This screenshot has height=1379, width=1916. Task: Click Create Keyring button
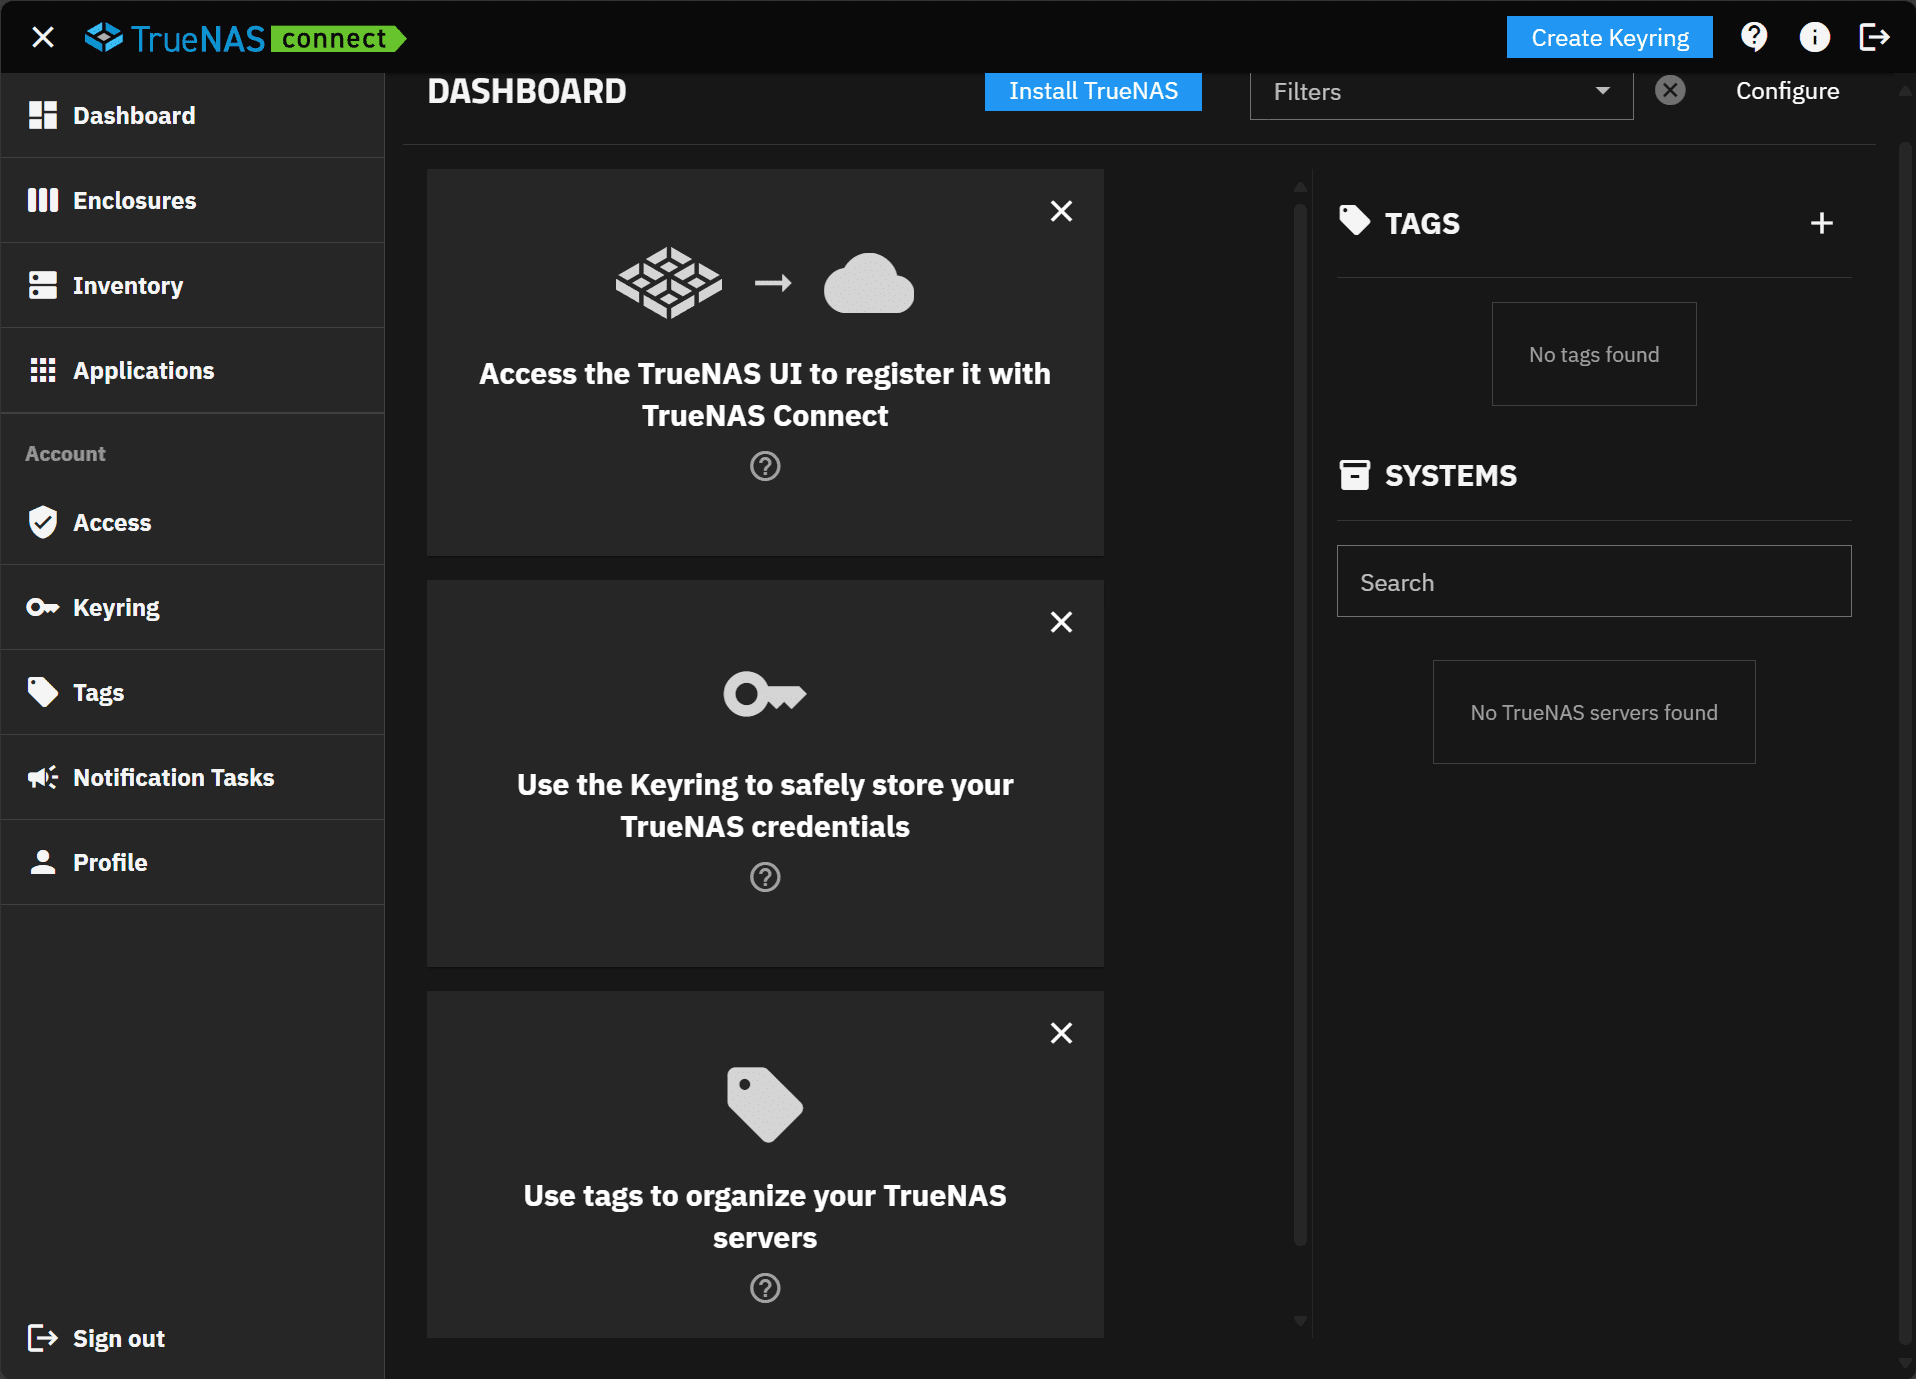click(1610, 37)
